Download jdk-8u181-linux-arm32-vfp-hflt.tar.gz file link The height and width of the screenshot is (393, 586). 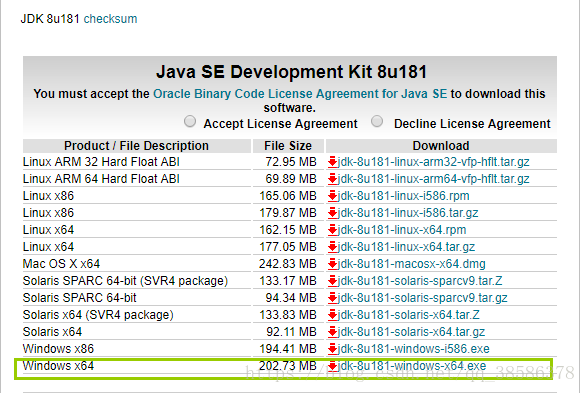[x=434, y=162]
